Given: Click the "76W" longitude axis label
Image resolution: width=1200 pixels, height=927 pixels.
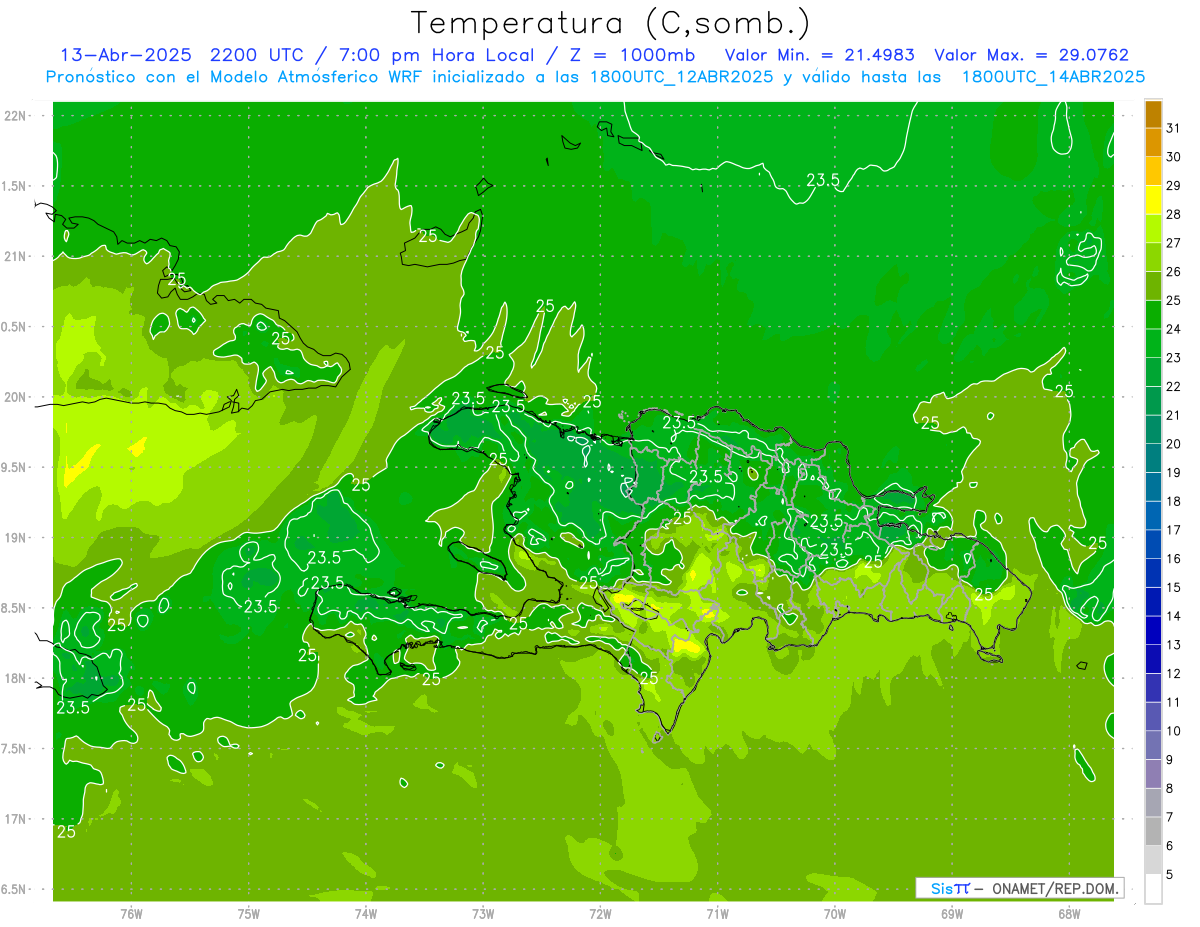Looking at the screenshot, I should (131, 914).
